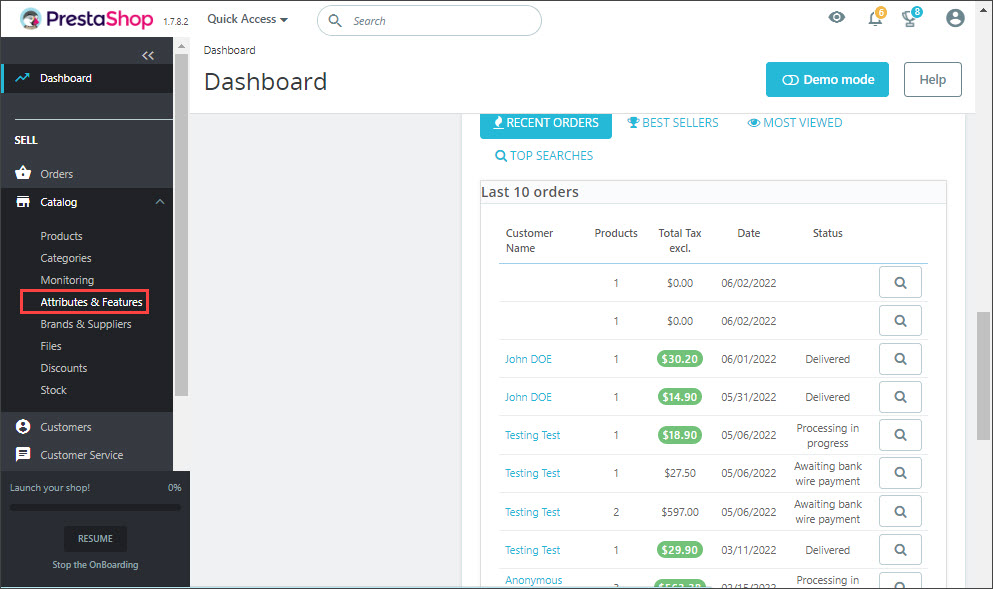The height and width of the screenshot is (589, 993).
Task: Click the view my shop eye icon
Action: point(836,17)
